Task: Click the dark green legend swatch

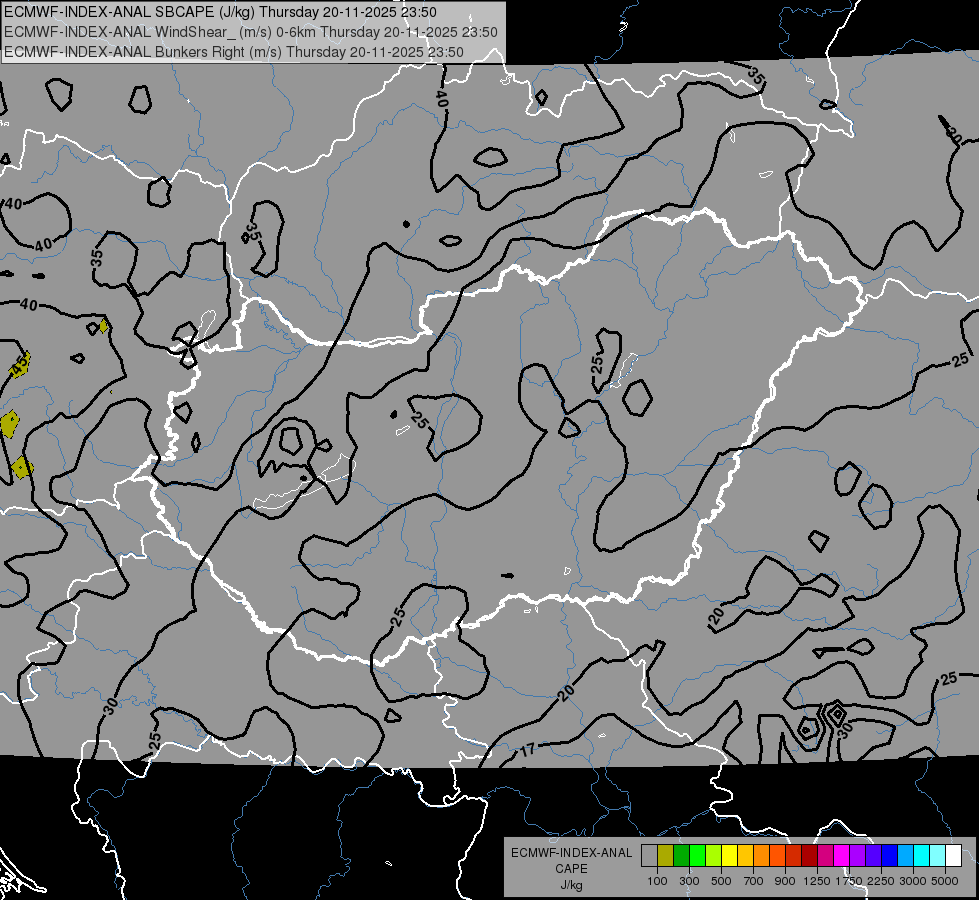Action: [681, 856]
